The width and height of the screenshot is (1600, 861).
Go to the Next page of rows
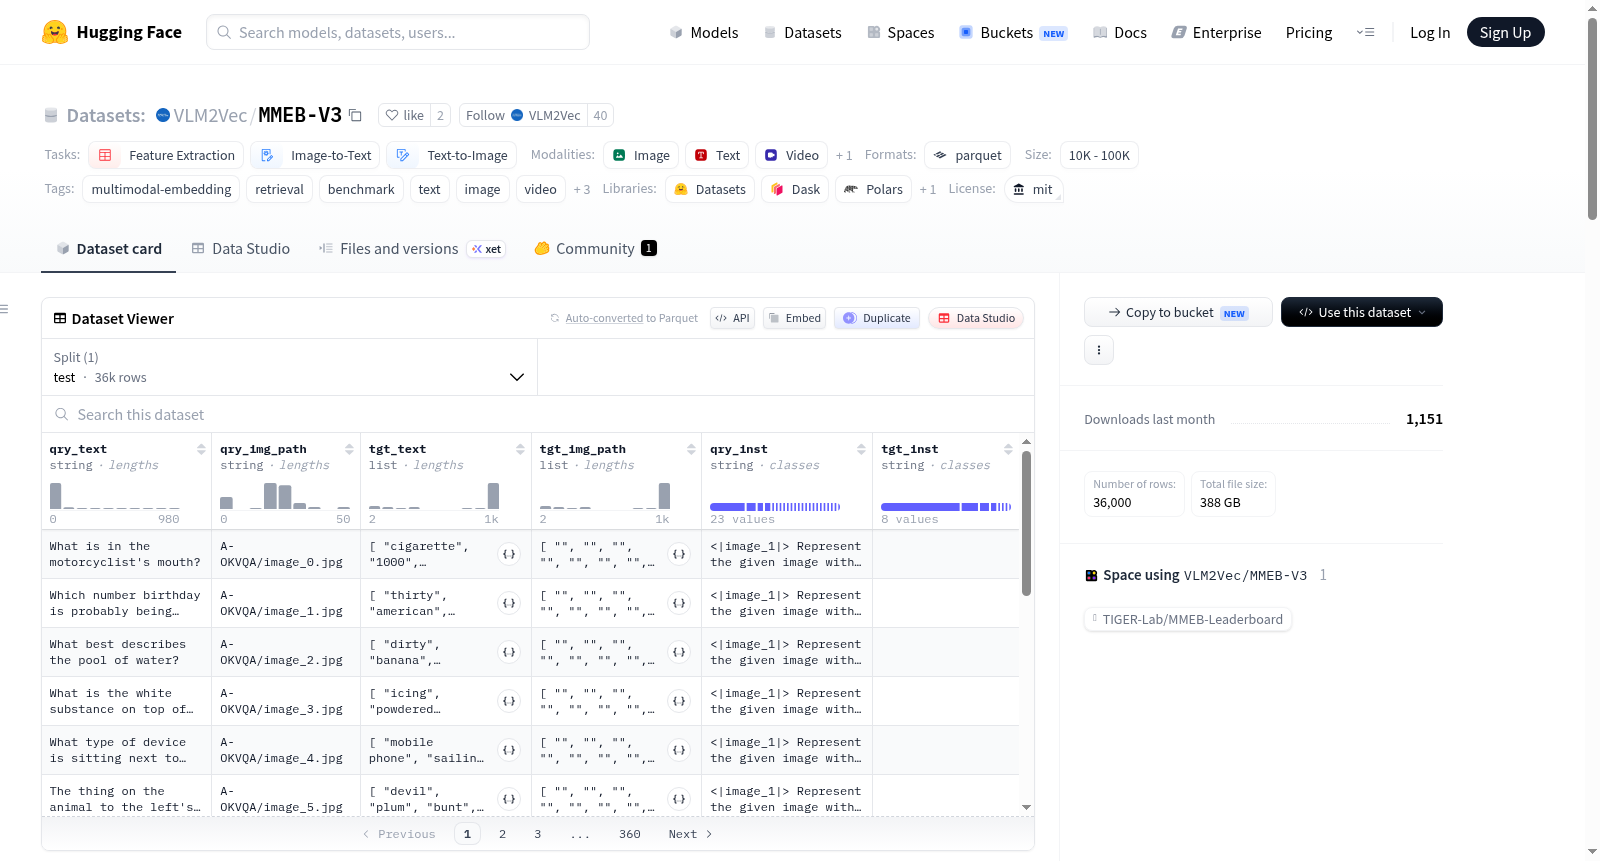coord(690,834)
